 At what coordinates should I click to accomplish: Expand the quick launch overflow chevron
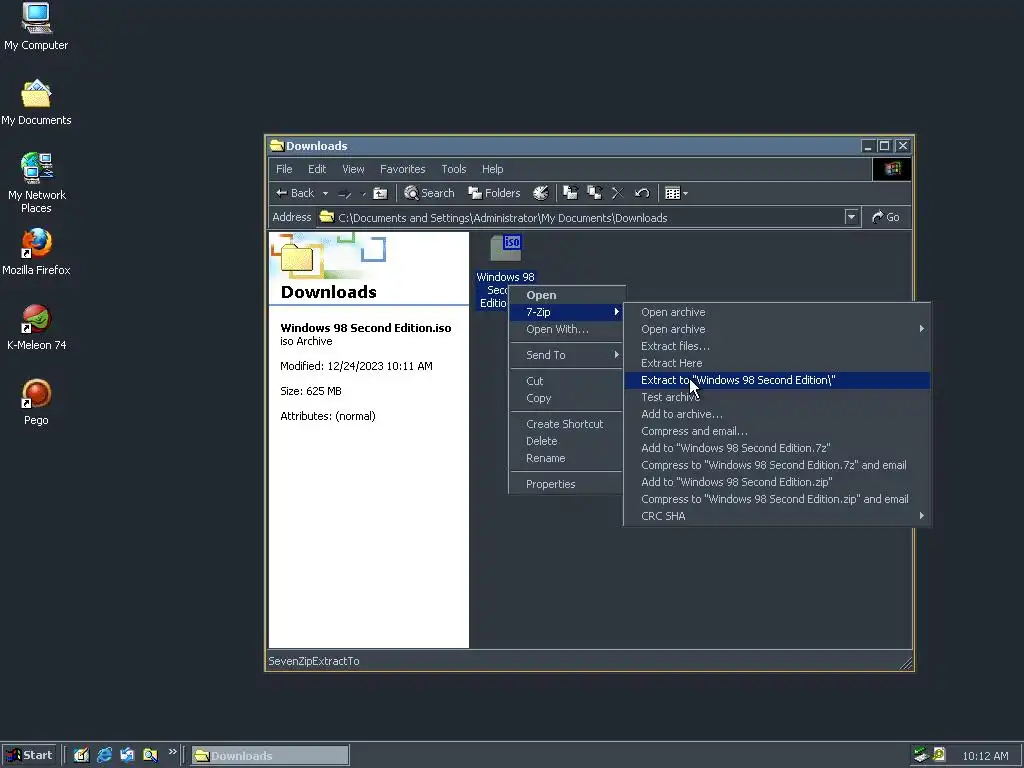172,752
